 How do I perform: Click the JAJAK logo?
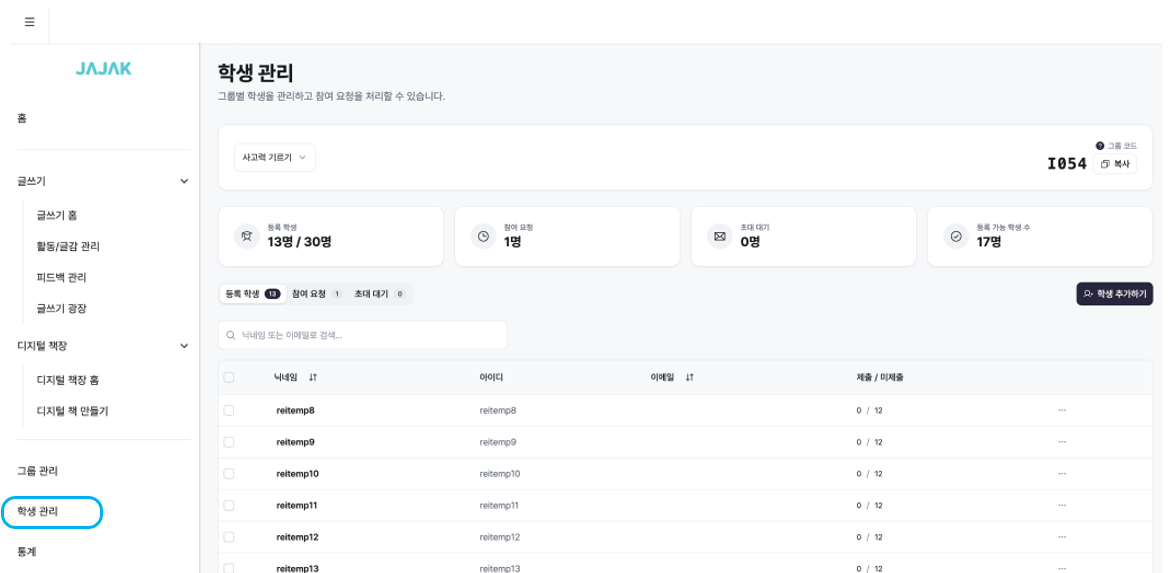[x=103, y=69]
